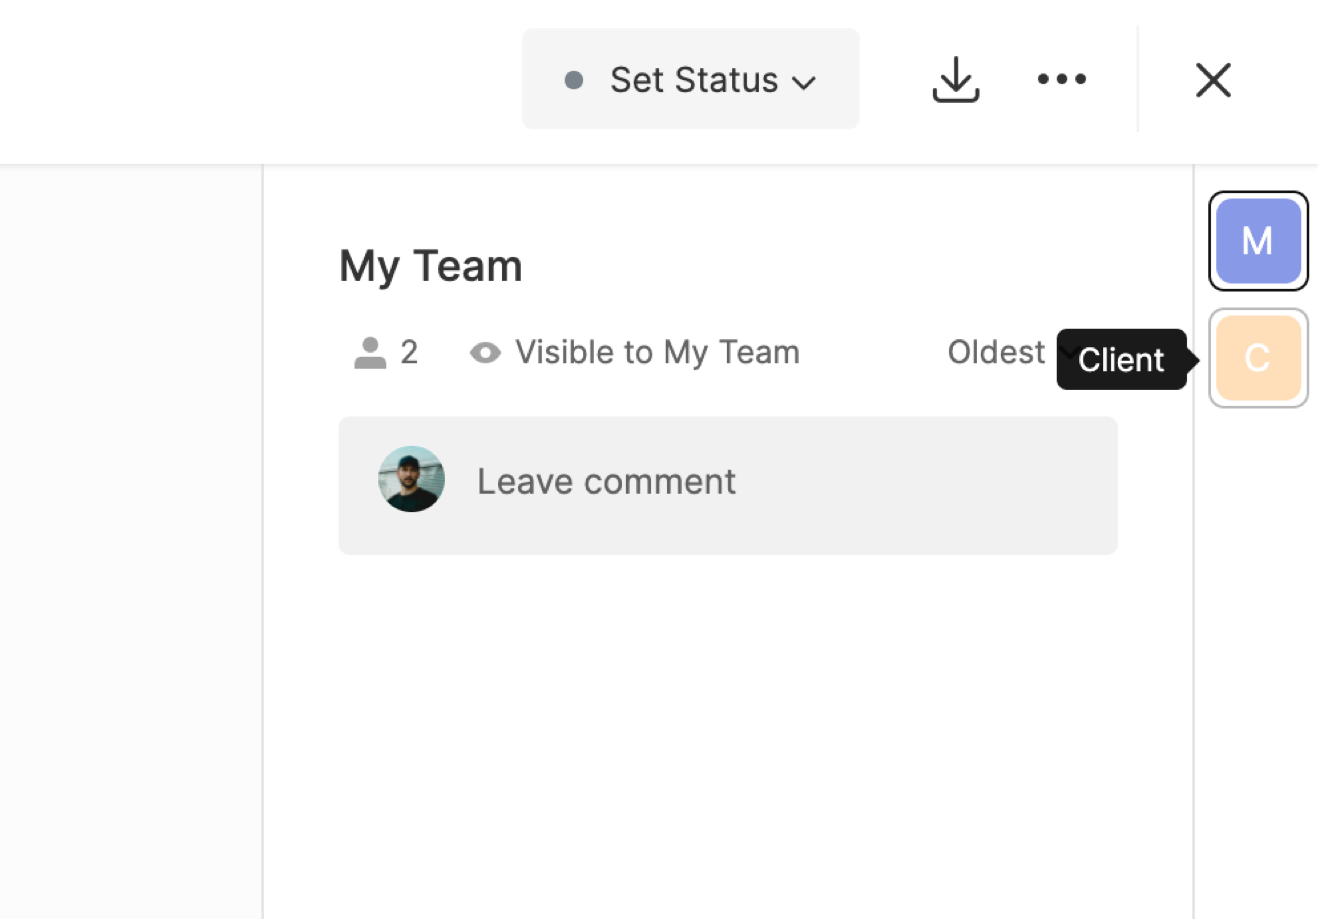Close the panel with the X icon
The width and height of the screenshot is (1318, 919).
point(1213,80)
